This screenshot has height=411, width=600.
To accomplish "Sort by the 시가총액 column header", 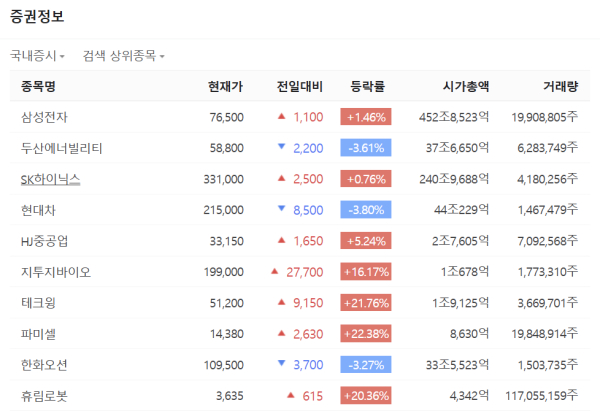I will (465, 86).
